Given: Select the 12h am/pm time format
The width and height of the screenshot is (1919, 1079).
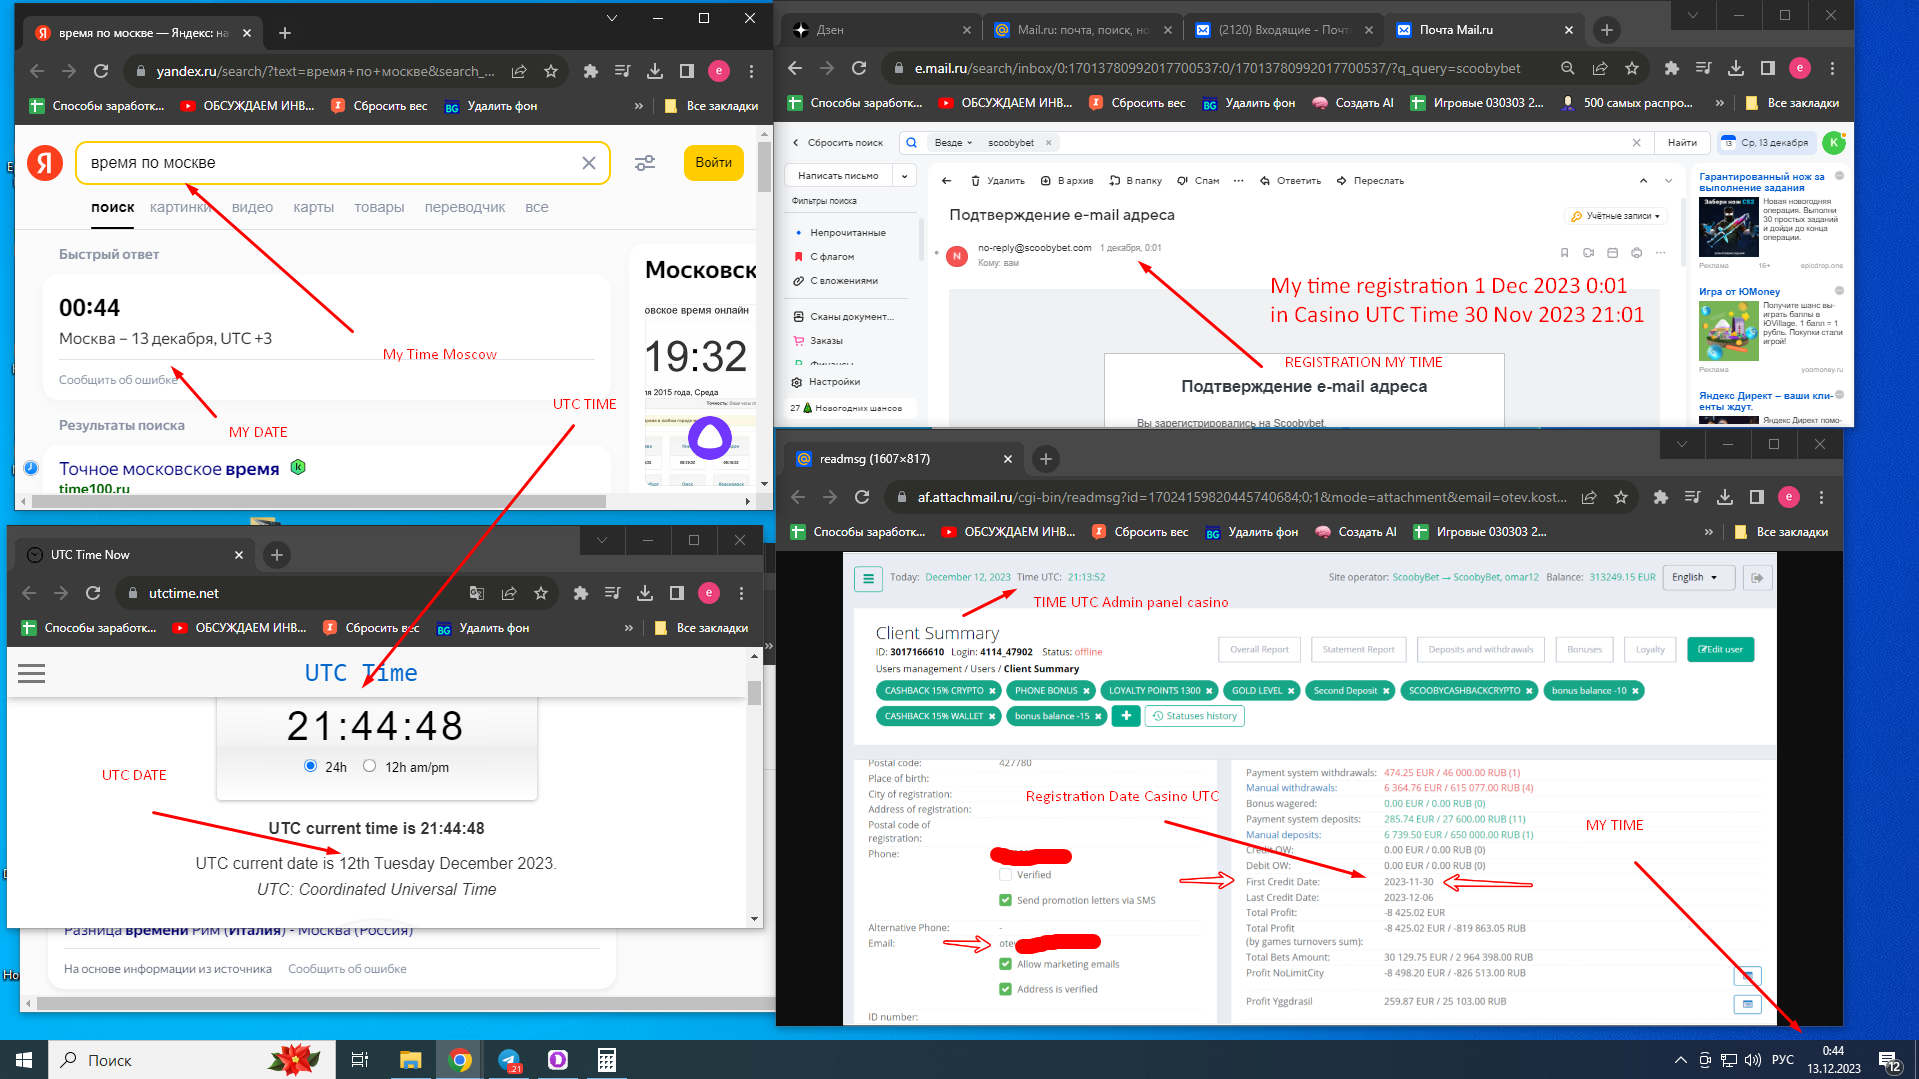Looking at the screenshot, I should click(370, 766).
